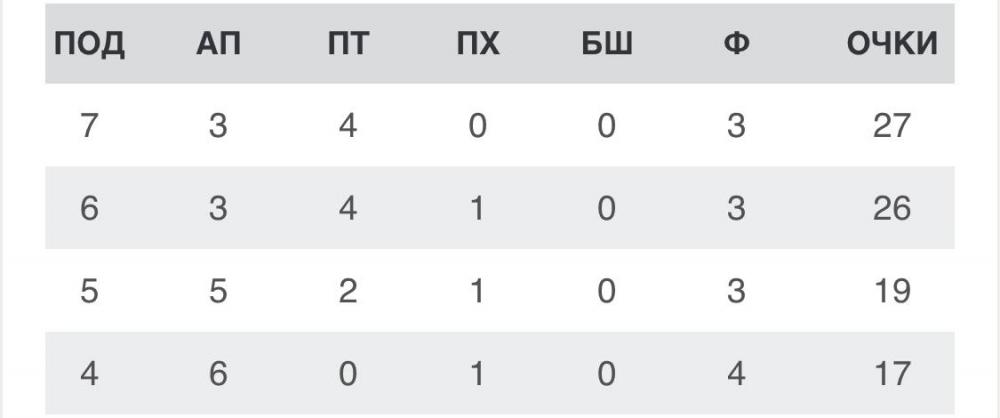Click the 19 points cell
Image resolution: width=1000 pixels, height=418 pixels.
pos(891,291)
